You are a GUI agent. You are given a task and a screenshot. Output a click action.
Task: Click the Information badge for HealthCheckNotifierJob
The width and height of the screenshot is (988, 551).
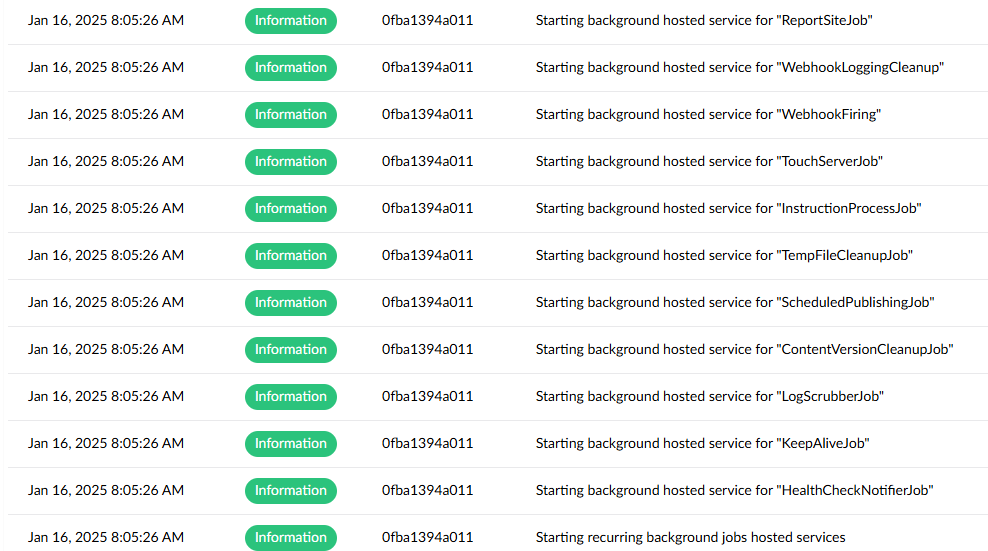(x=290, y=490)
